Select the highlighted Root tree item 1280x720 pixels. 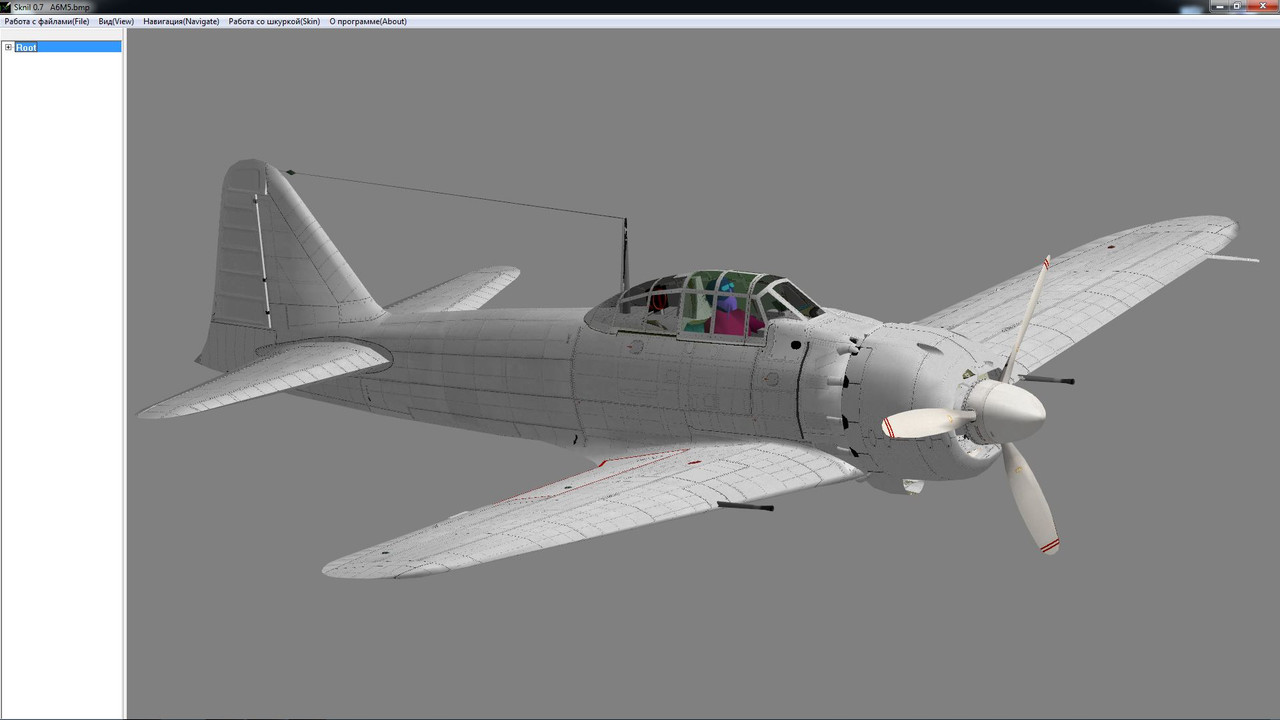26,47
